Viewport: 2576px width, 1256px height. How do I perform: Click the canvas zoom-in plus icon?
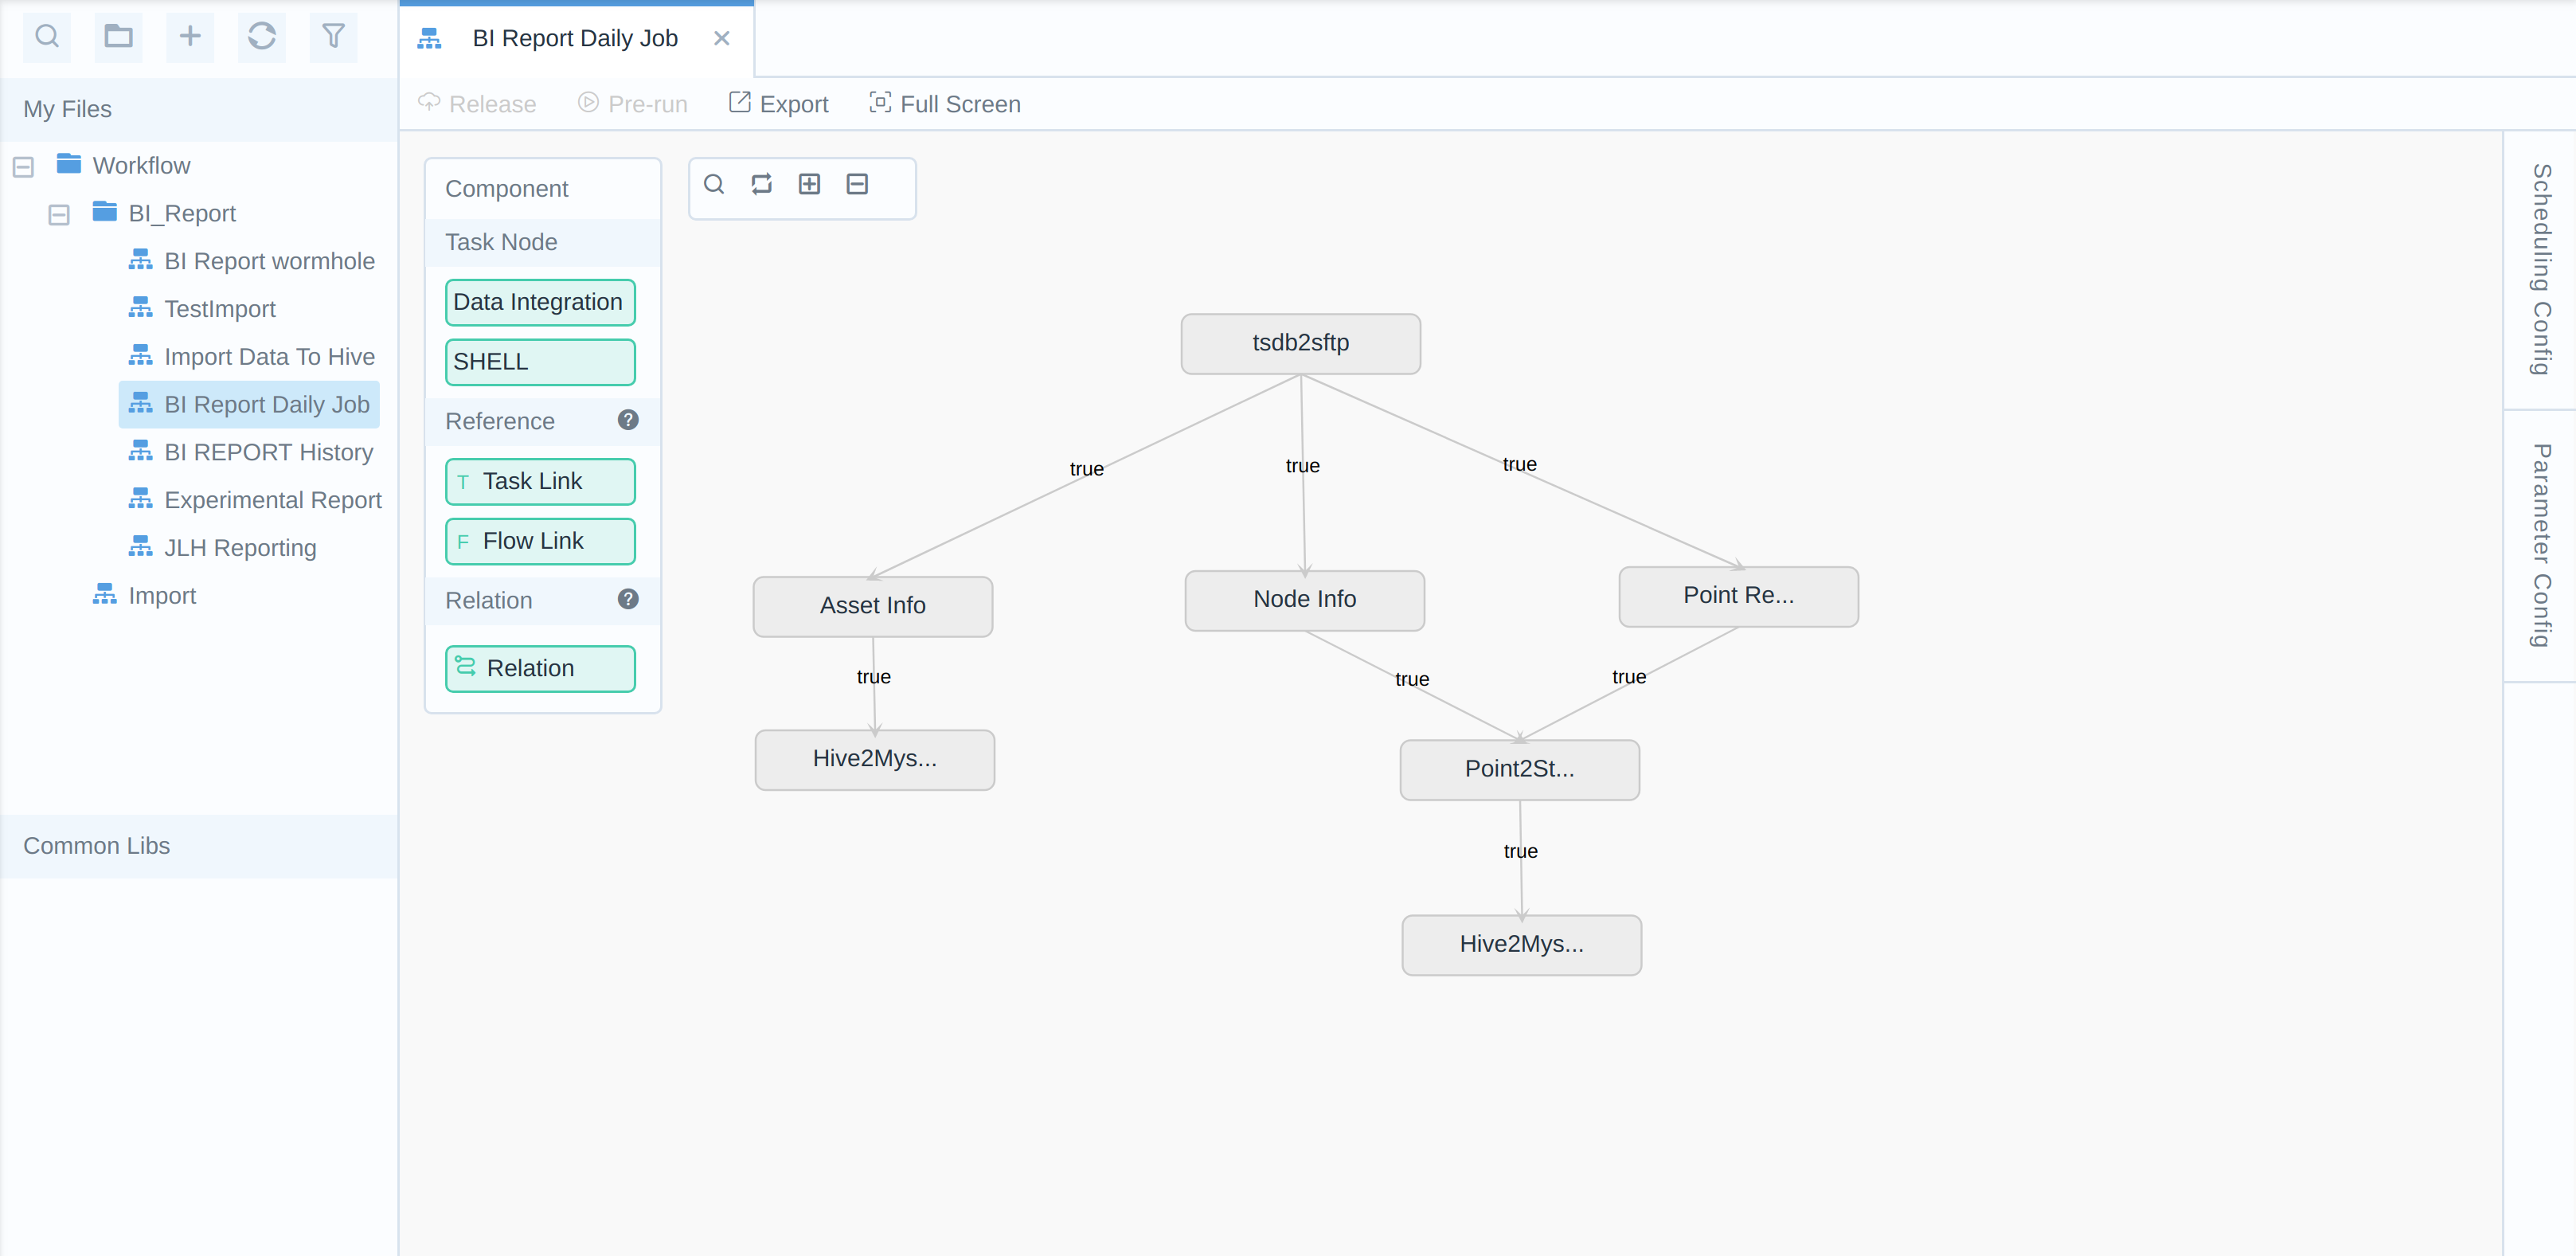pyautogui.click(x=809, y=184)
